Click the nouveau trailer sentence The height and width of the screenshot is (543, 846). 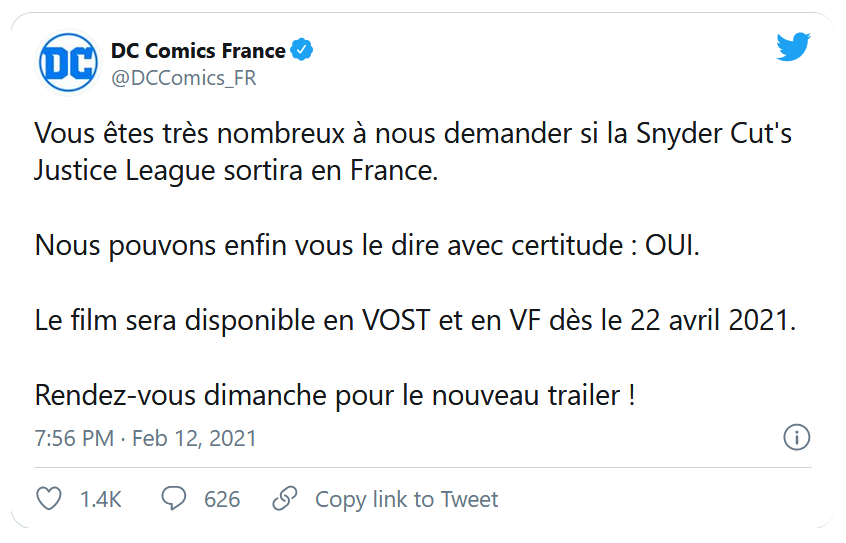(335, 394)
